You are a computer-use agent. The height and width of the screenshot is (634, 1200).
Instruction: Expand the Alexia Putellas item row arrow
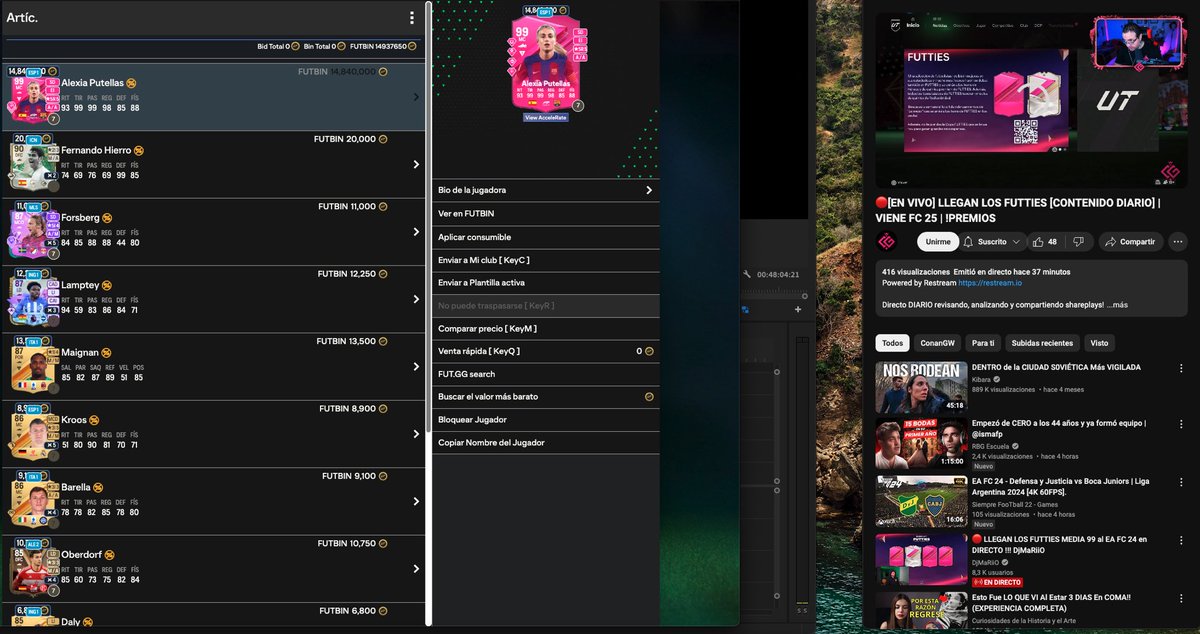(x=416, y=97)
